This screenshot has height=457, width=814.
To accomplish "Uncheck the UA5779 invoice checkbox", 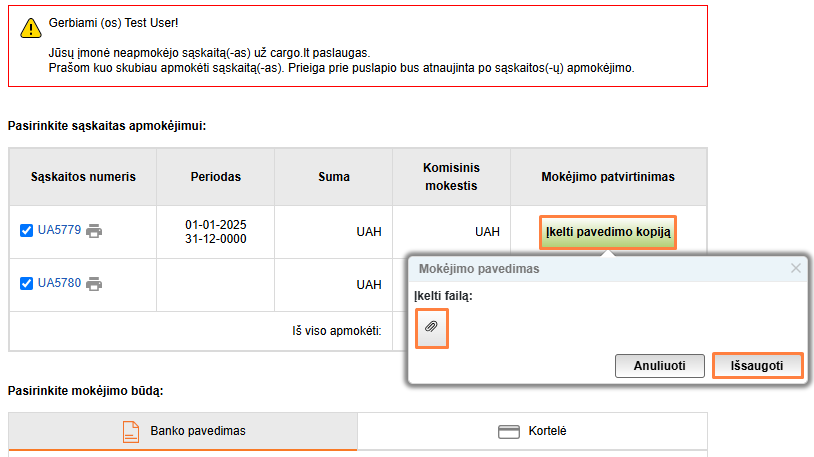I will click(x=27, y=231).
